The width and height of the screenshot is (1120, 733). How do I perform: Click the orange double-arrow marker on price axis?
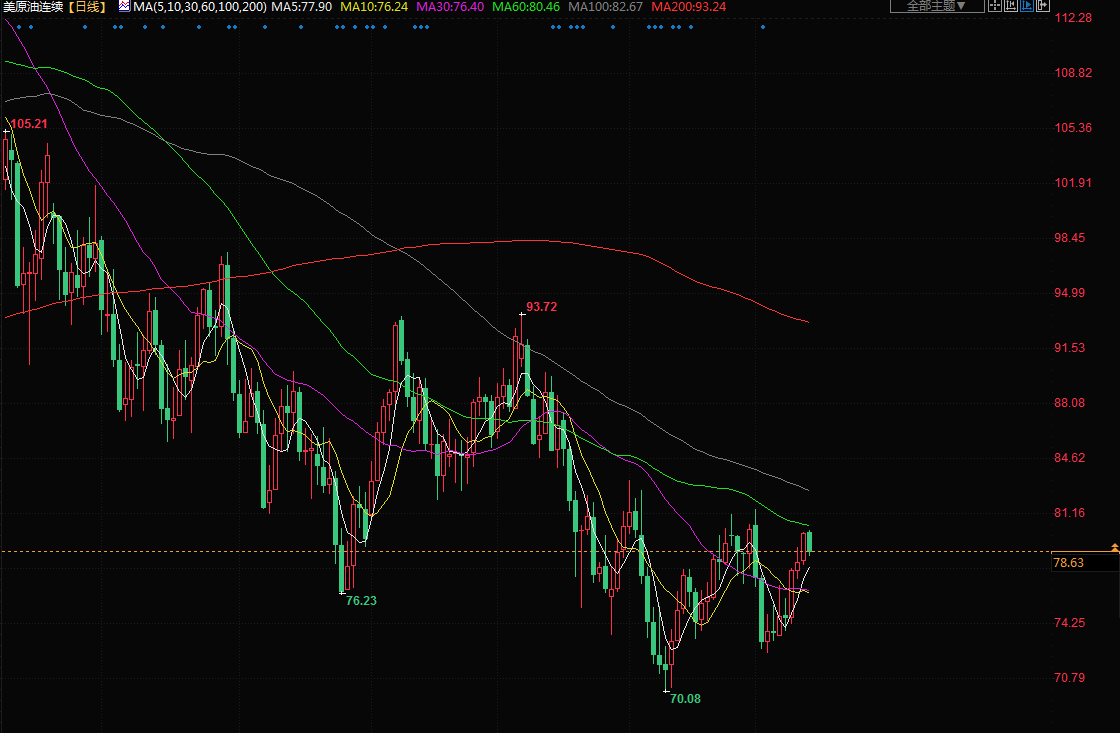click(x=1114, y=546)
